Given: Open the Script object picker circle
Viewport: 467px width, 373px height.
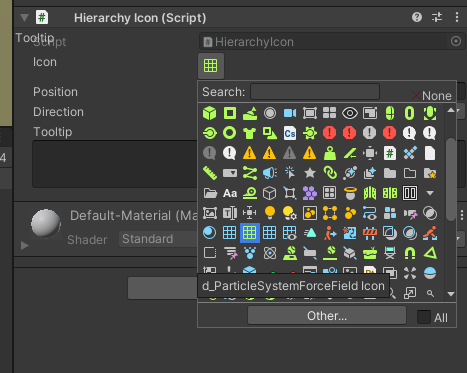Looking at the screenshot, I should [456, 41].
